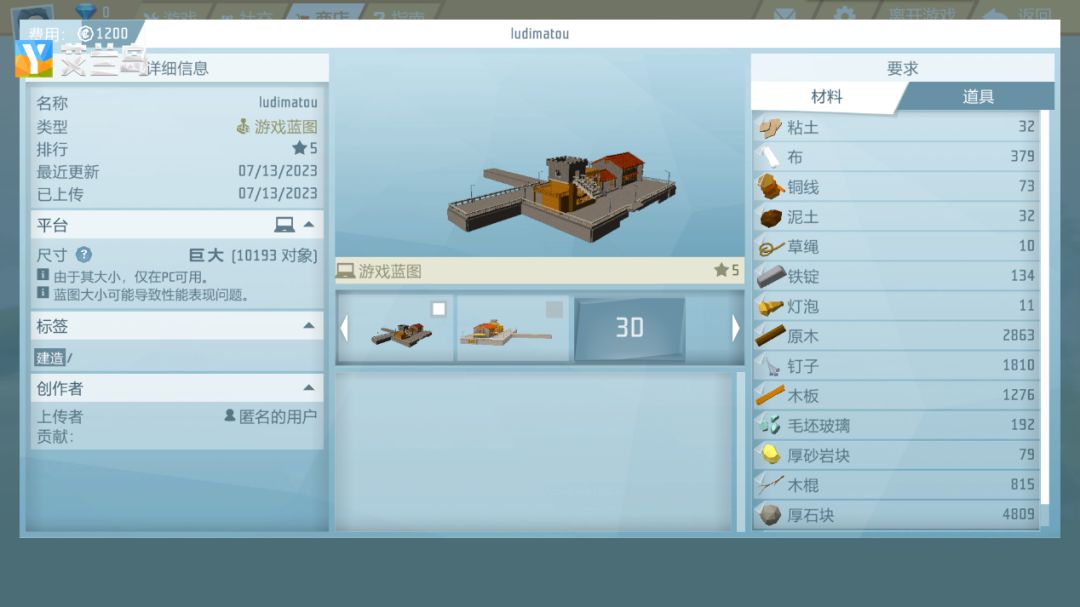Click the game blueprint type icon
The width and height of the screenshot is (1080, 607).
(242, 127)
